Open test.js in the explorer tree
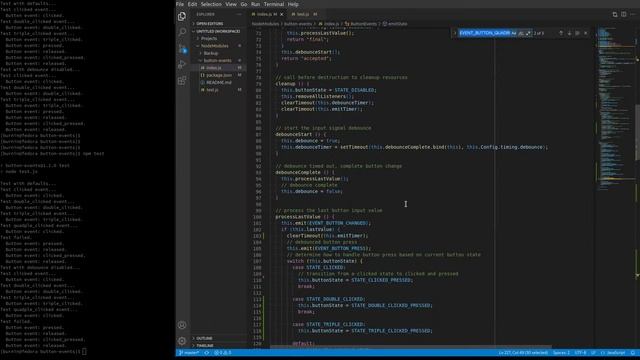 click(x=218, y=90)
